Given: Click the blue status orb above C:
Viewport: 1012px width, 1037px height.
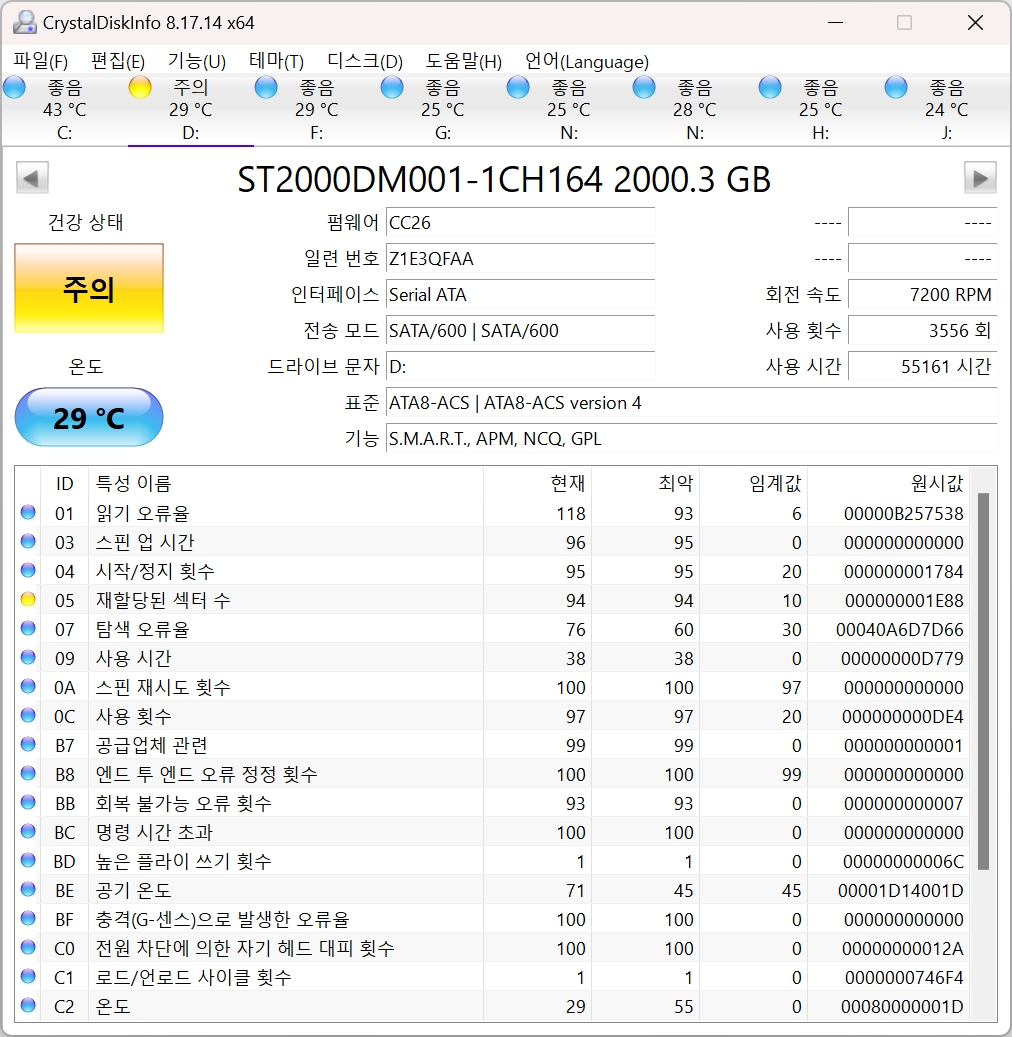Looking at the screenshot, I should tap(15, 87).
